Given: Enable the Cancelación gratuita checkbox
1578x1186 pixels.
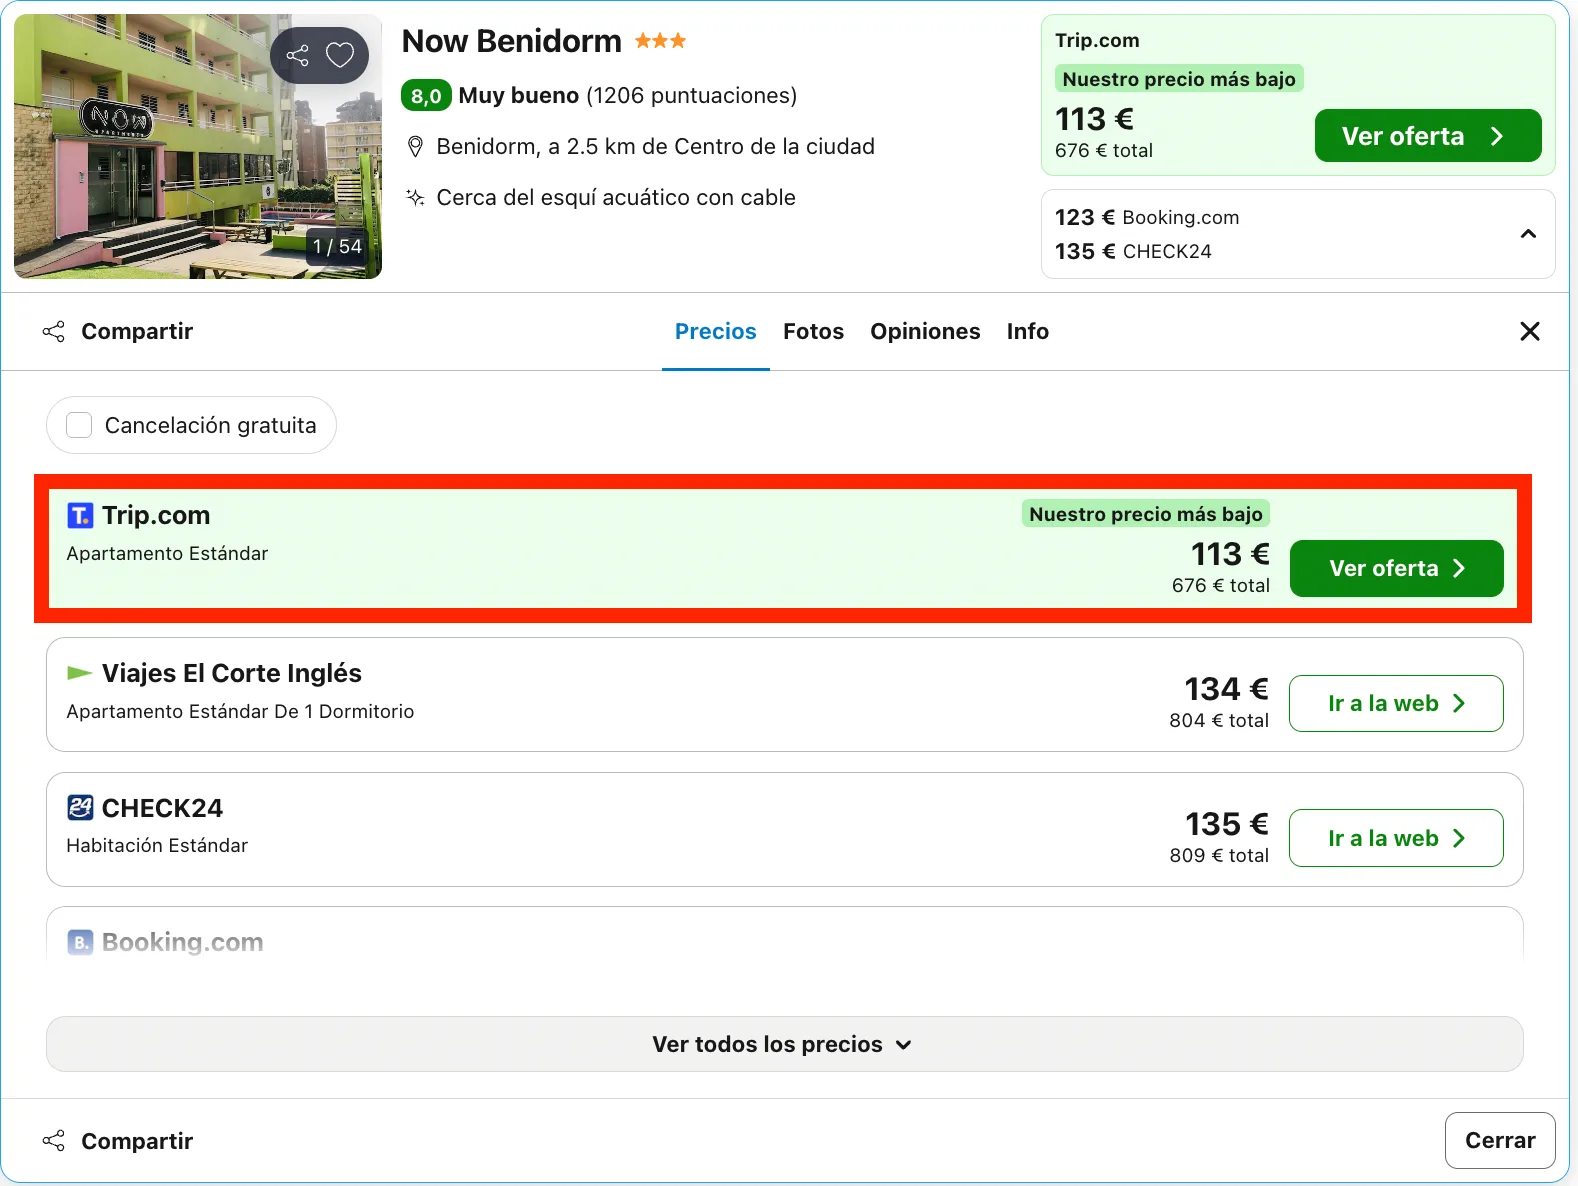Looking at the screenshot, I should coord(79,425).
